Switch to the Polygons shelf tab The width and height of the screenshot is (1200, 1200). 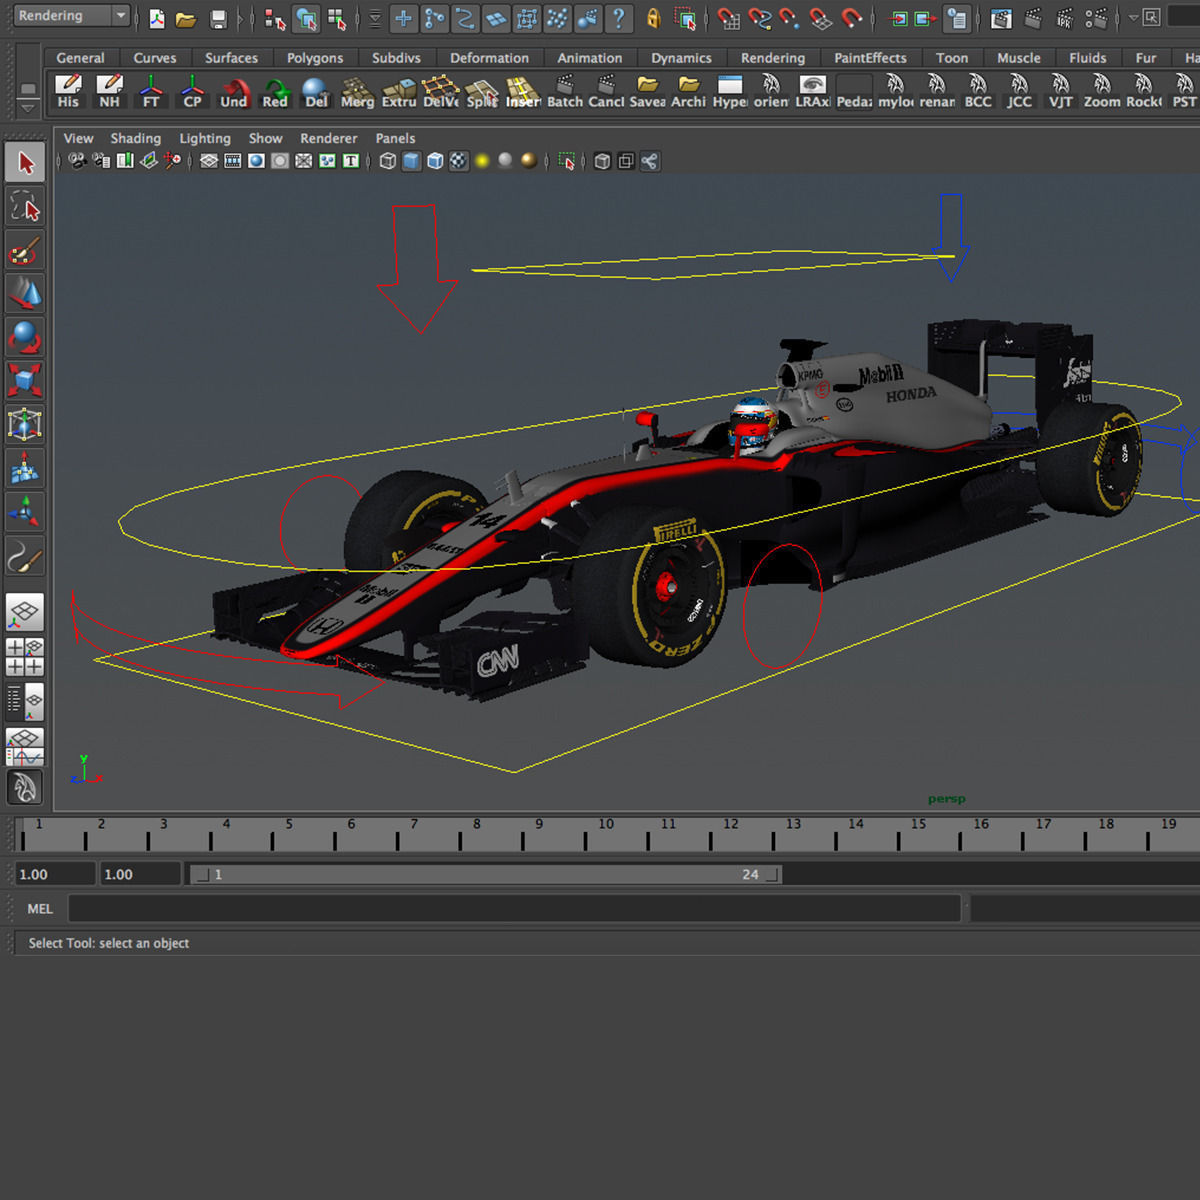tap(315, 58)
